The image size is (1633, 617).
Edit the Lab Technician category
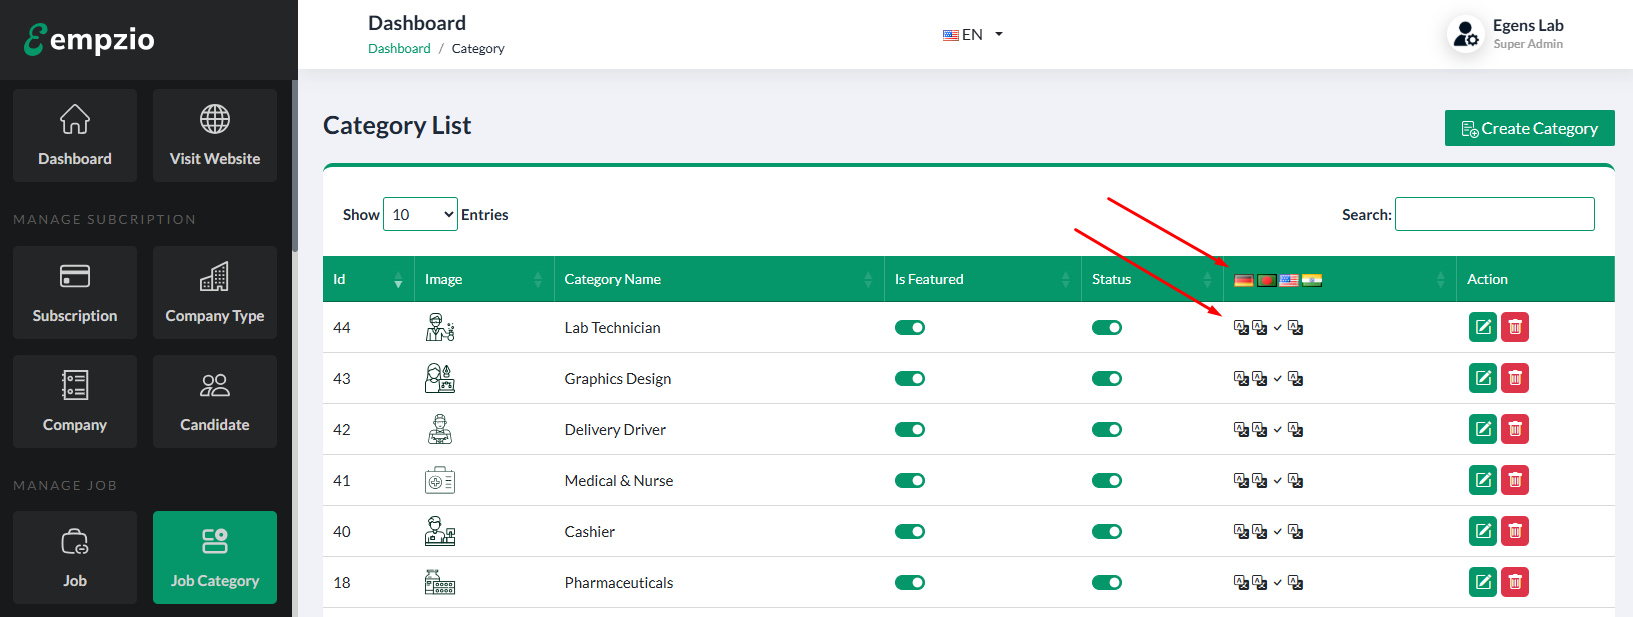1482,327
